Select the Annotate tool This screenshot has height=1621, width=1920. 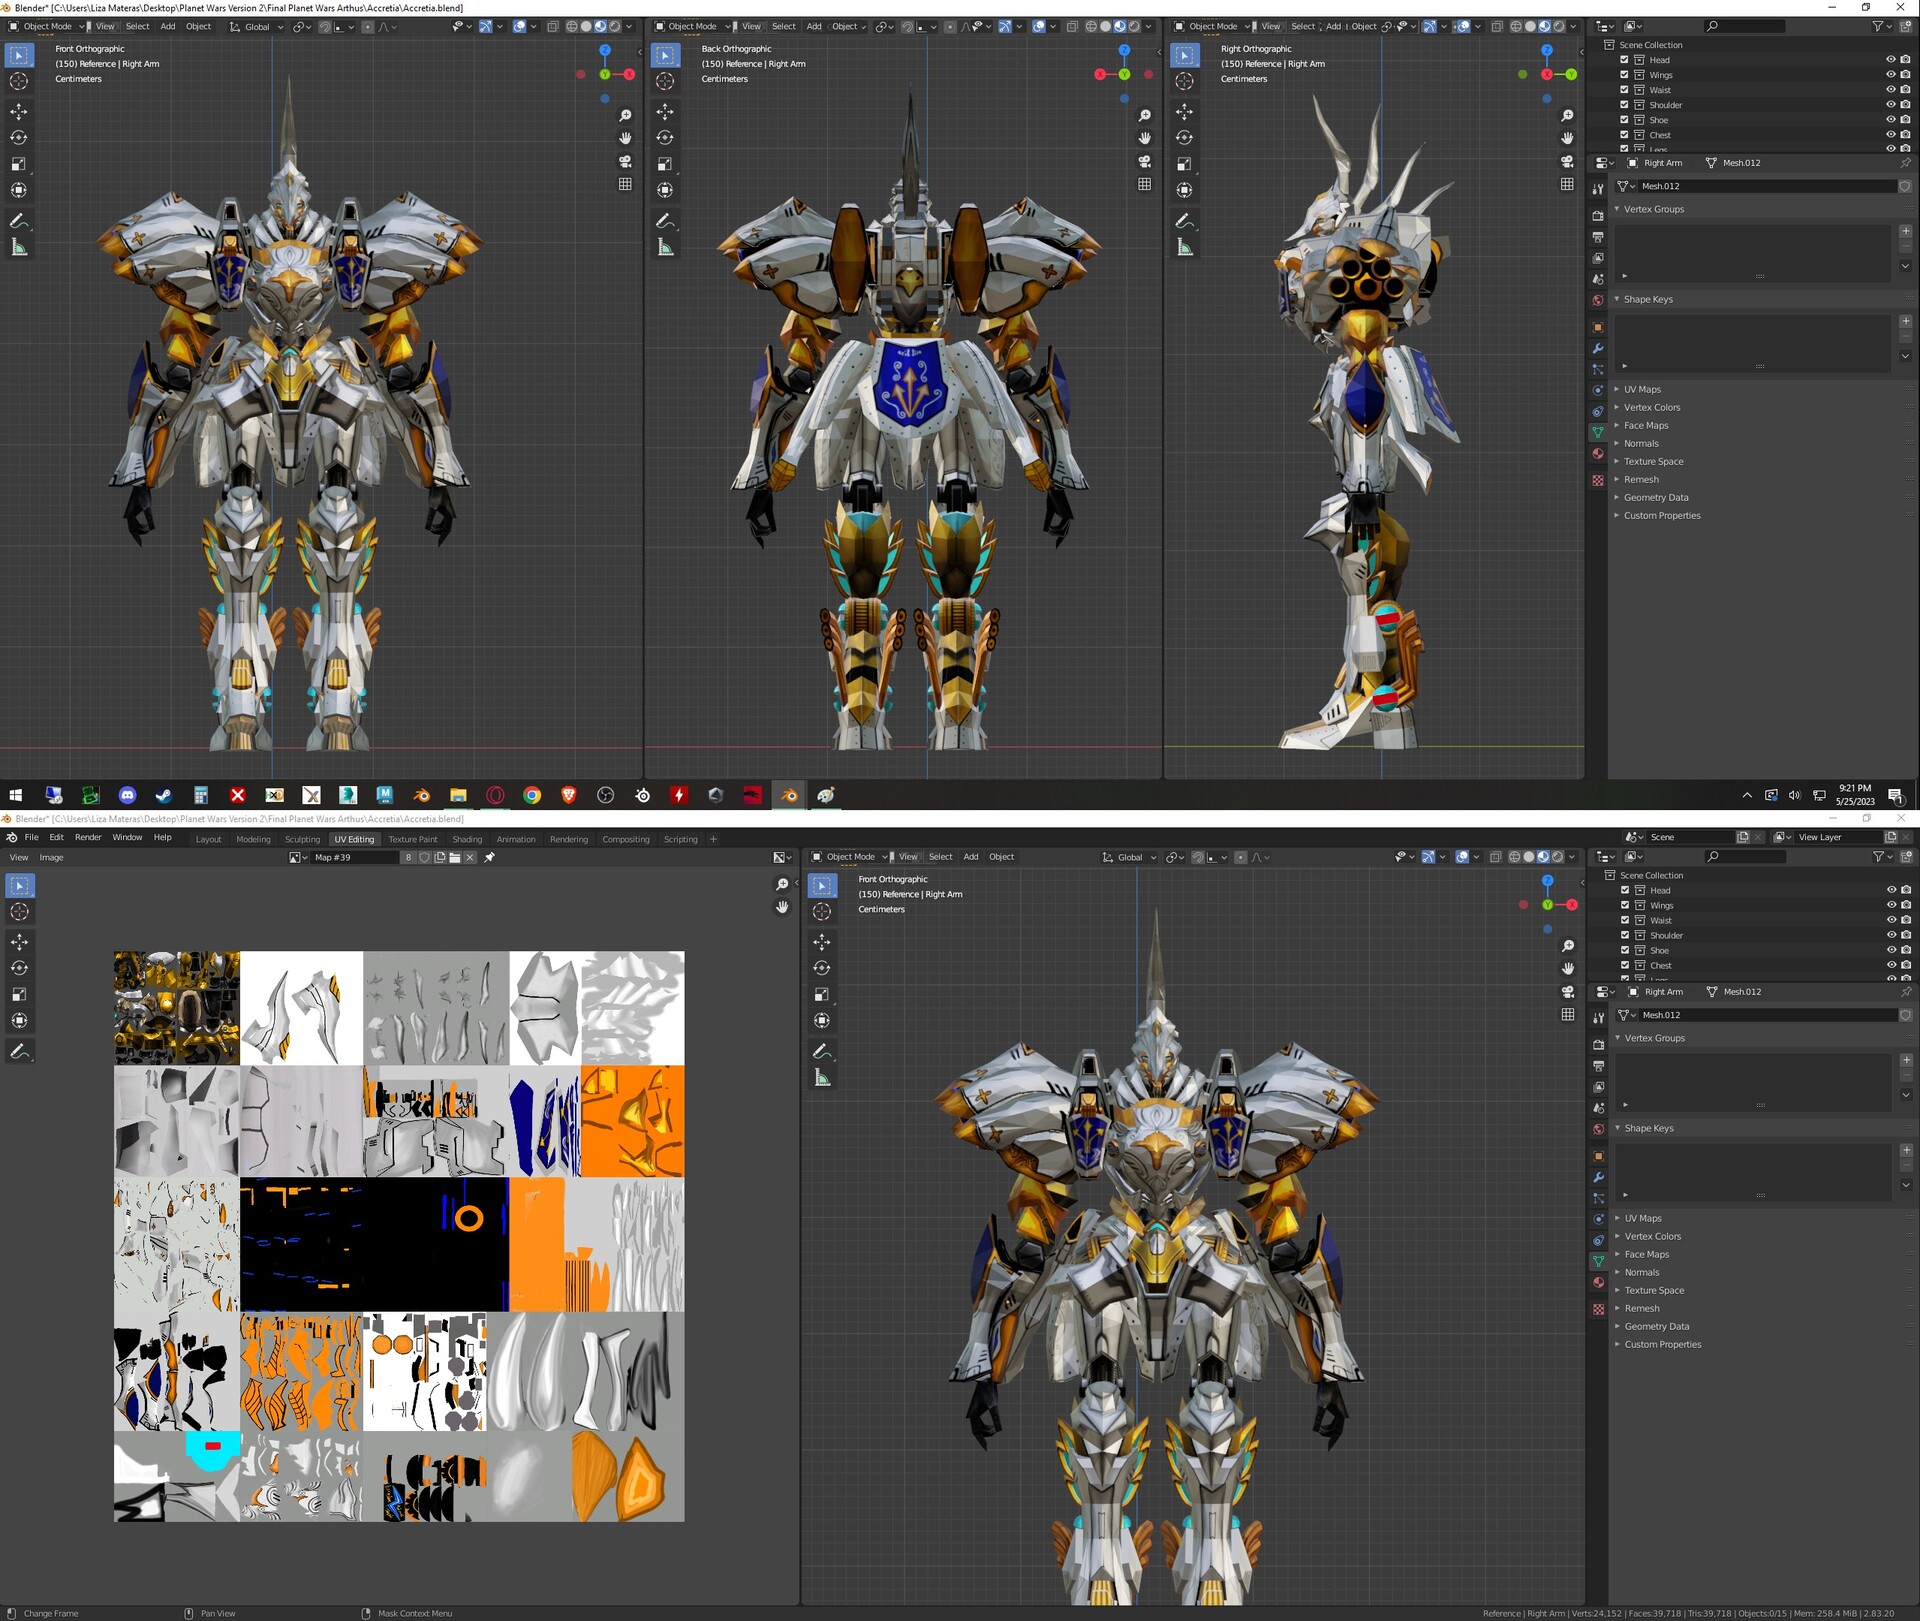click(18, 219)
